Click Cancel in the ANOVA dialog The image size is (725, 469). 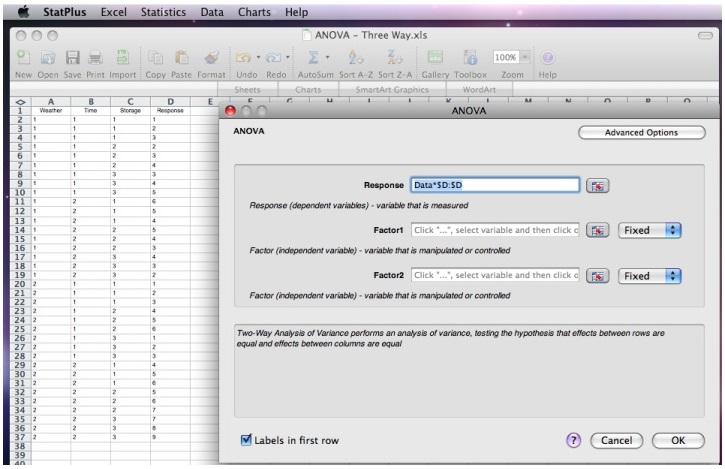pyautogui.click(x=616, y=440)
